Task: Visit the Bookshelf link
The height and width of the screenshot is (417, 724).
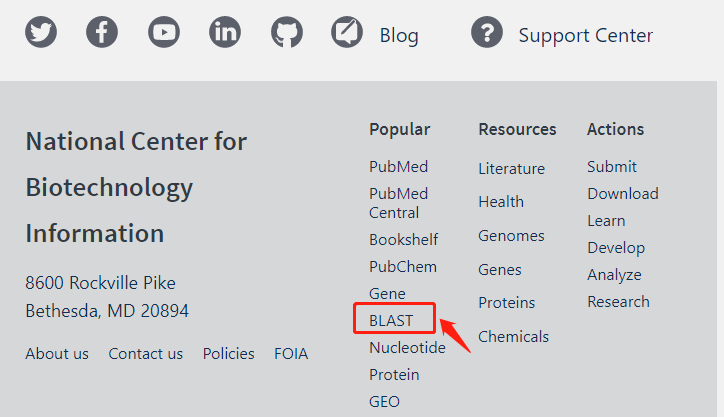Action: pyautogui.click(x=404, y=240)
